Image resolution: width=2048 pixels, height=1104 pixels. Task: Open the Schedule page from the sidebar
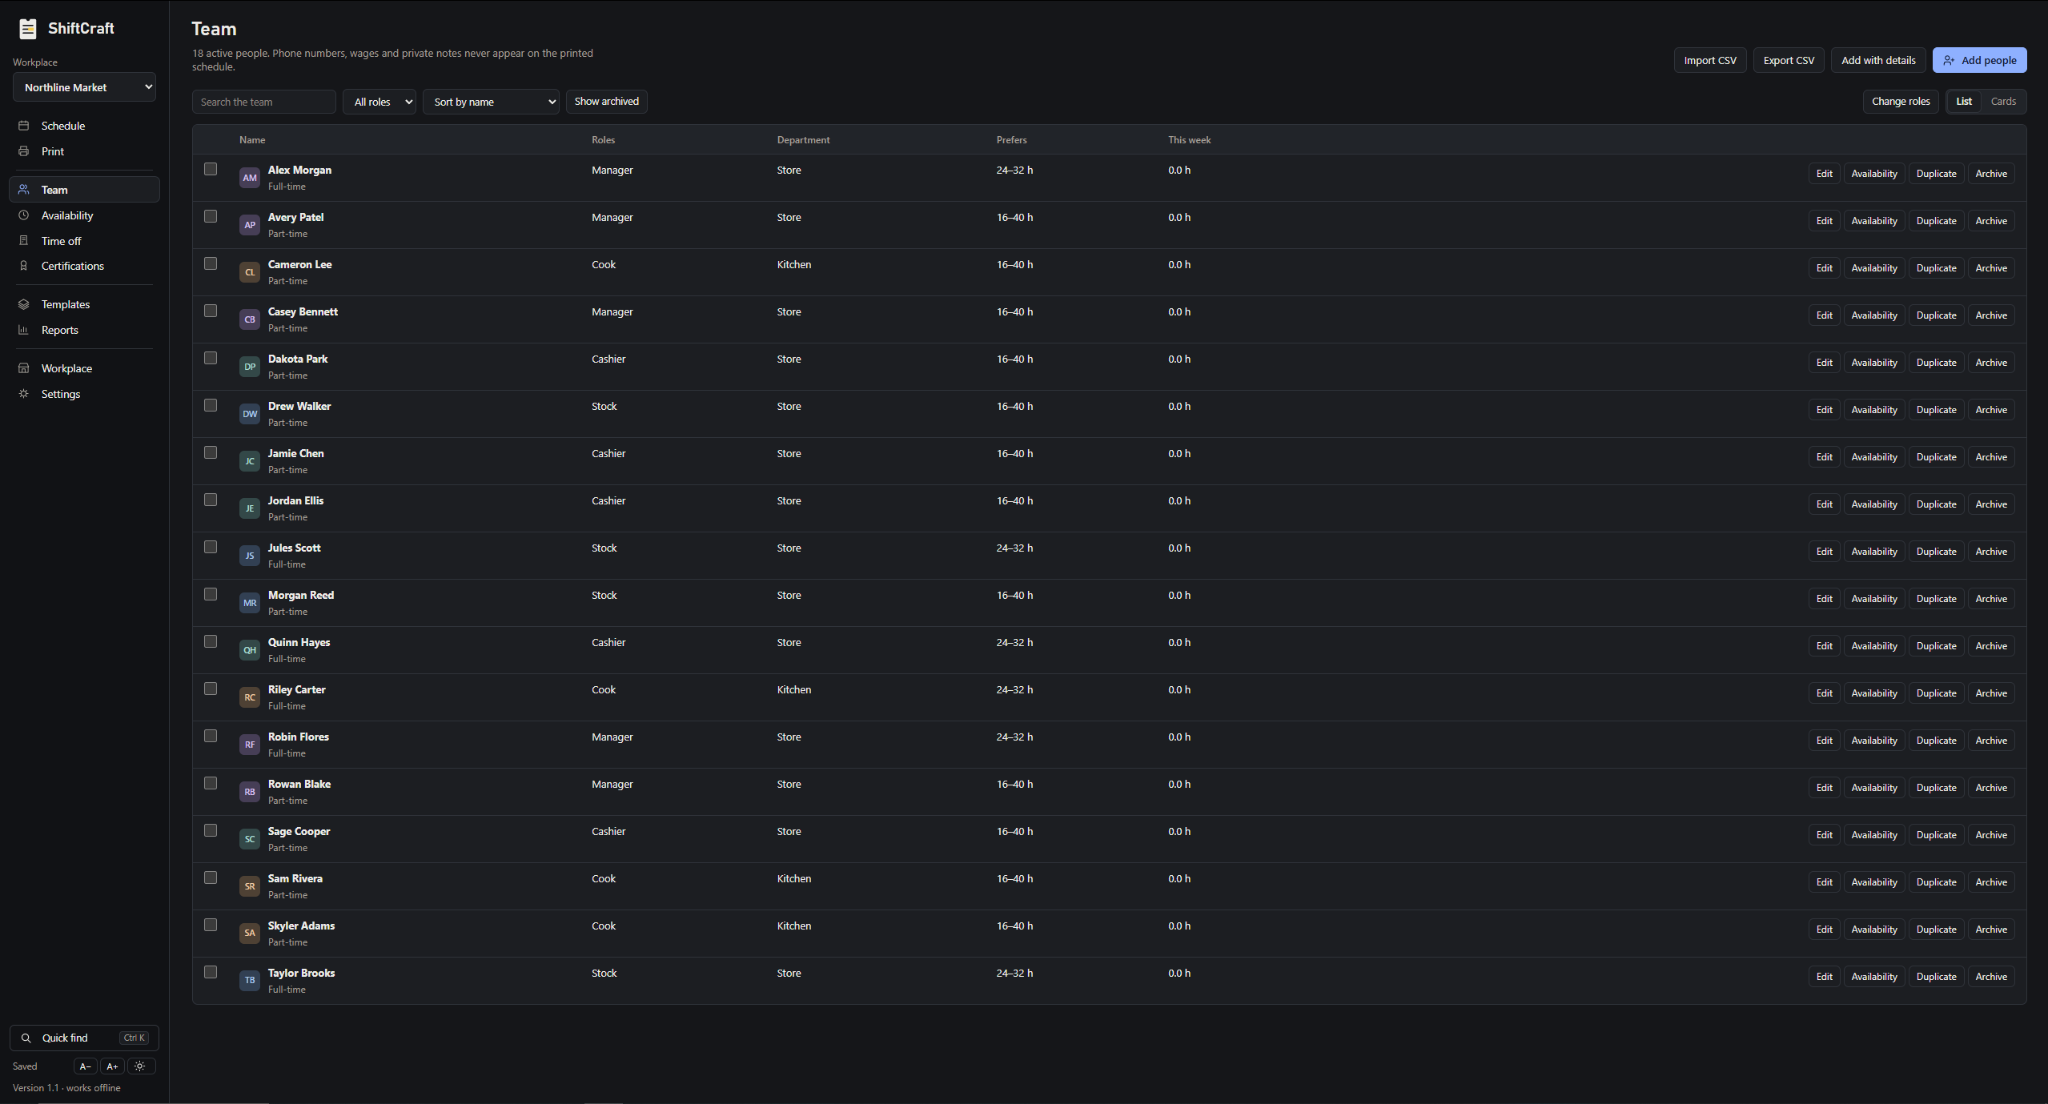click(84, 126)
